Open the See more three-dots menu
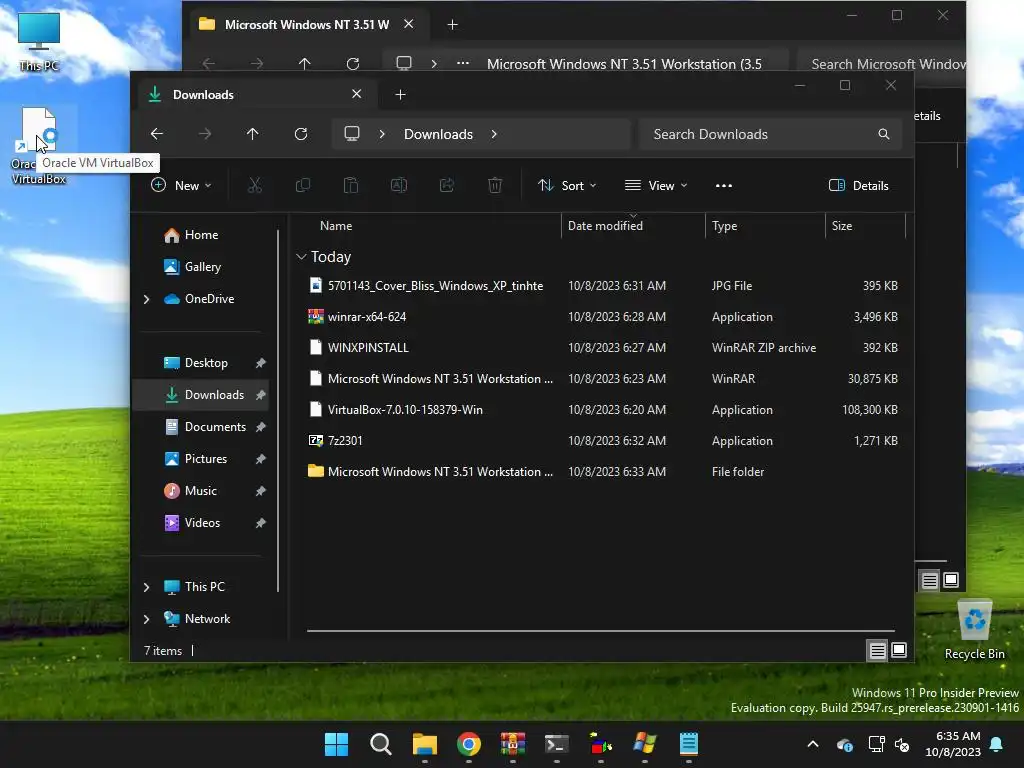Image resolution: width=1024 pixels, height=768 pixels. coord(724,185)
